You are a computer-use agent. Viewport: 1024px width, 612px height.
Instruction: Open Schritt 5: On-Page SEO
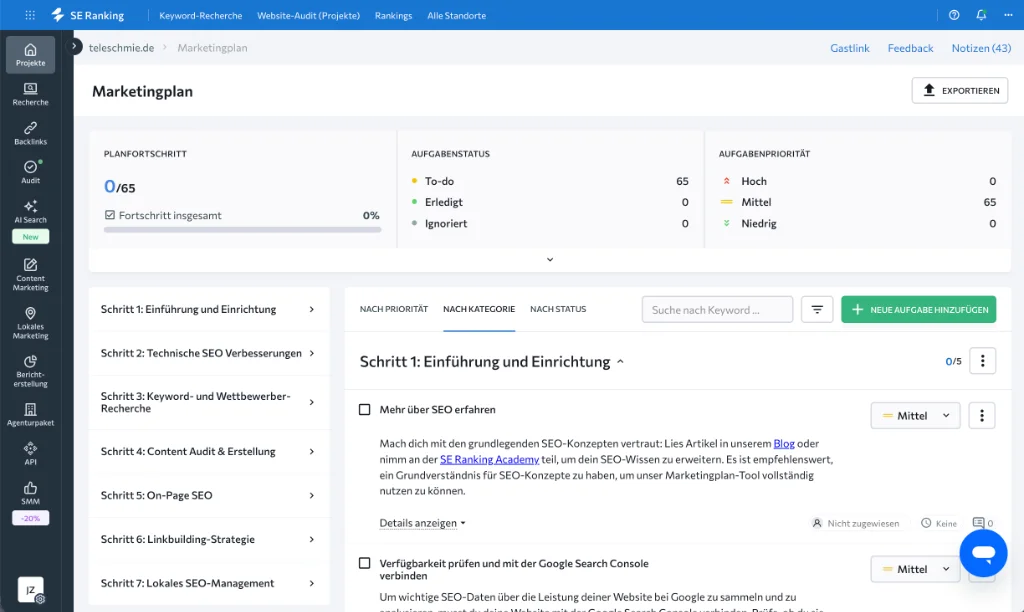click(x=208, y=495)
